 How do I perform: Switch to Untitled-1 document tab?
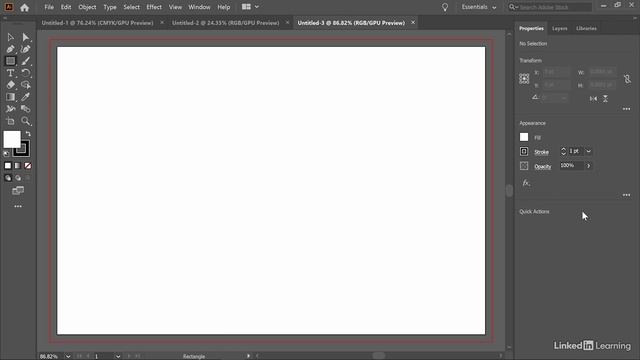pyautogui.click(x=98, y=23)
